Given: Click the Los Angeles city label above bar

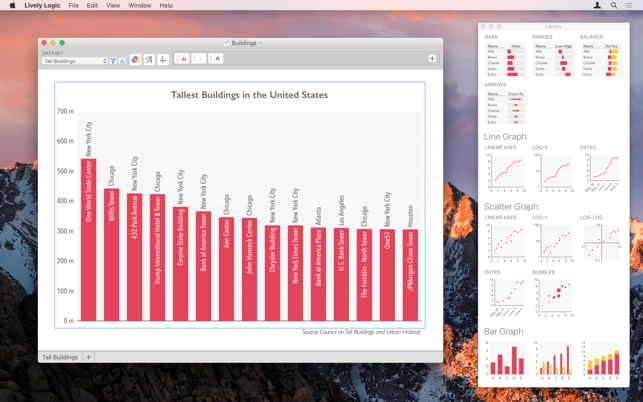Looking at the screenshot, I should 341,210.
